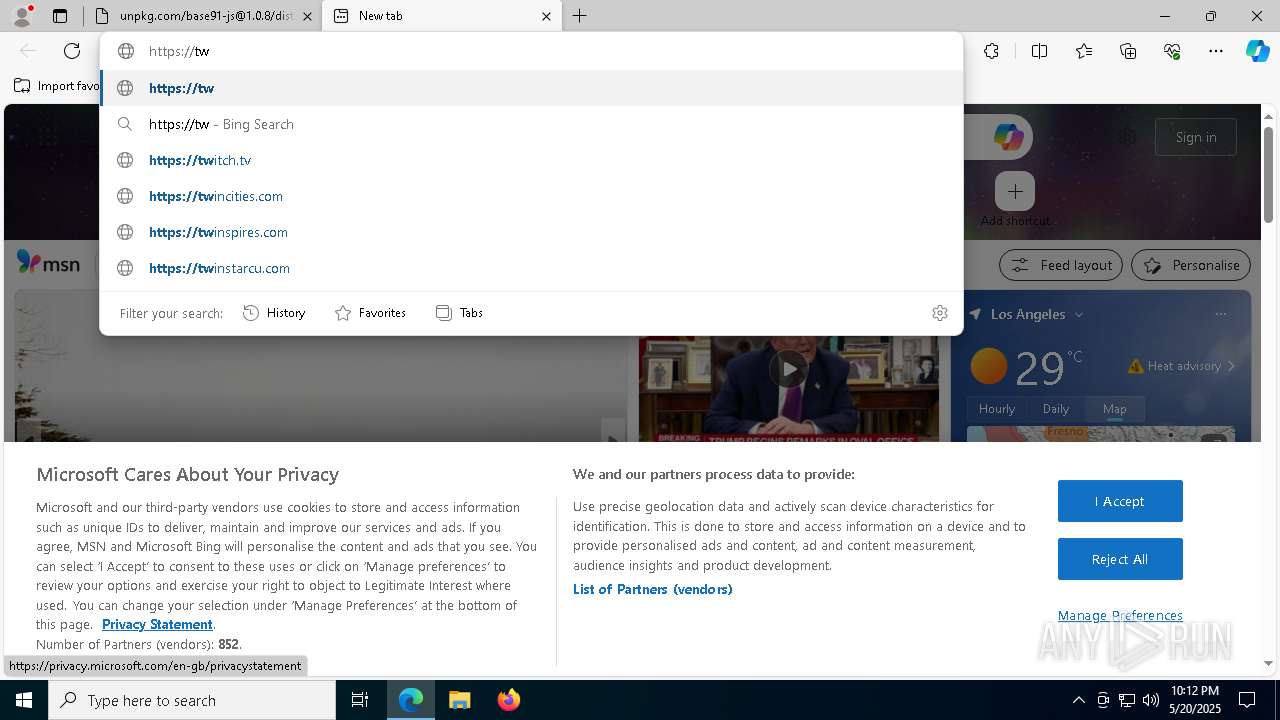1280x720 pixels.
Task: Open the Heat advisory alert
Action: click(1182, 366)
